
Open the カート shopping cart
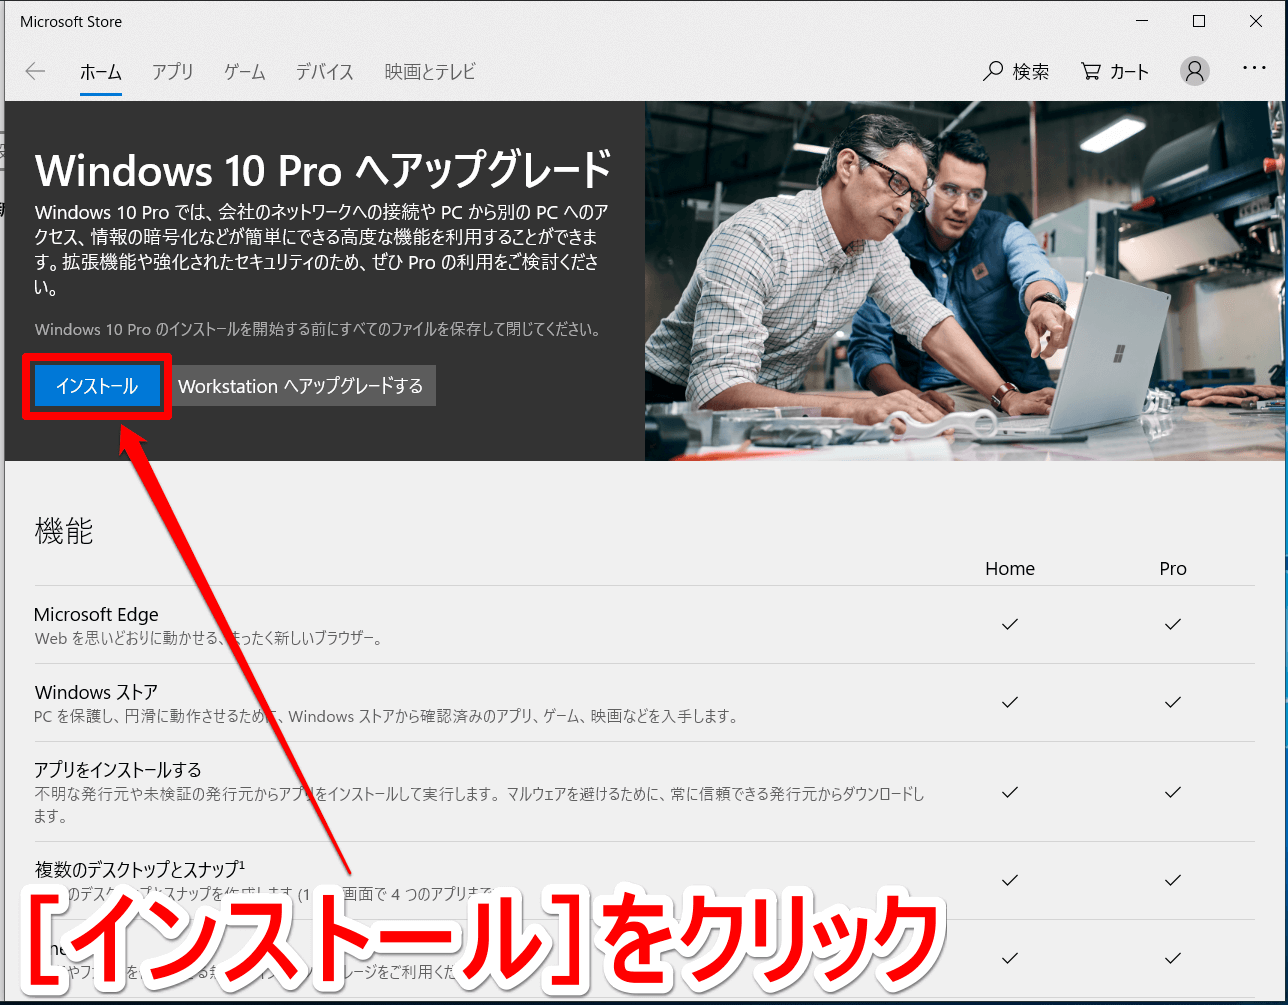pyautogui.click(x=1115, y=71)
